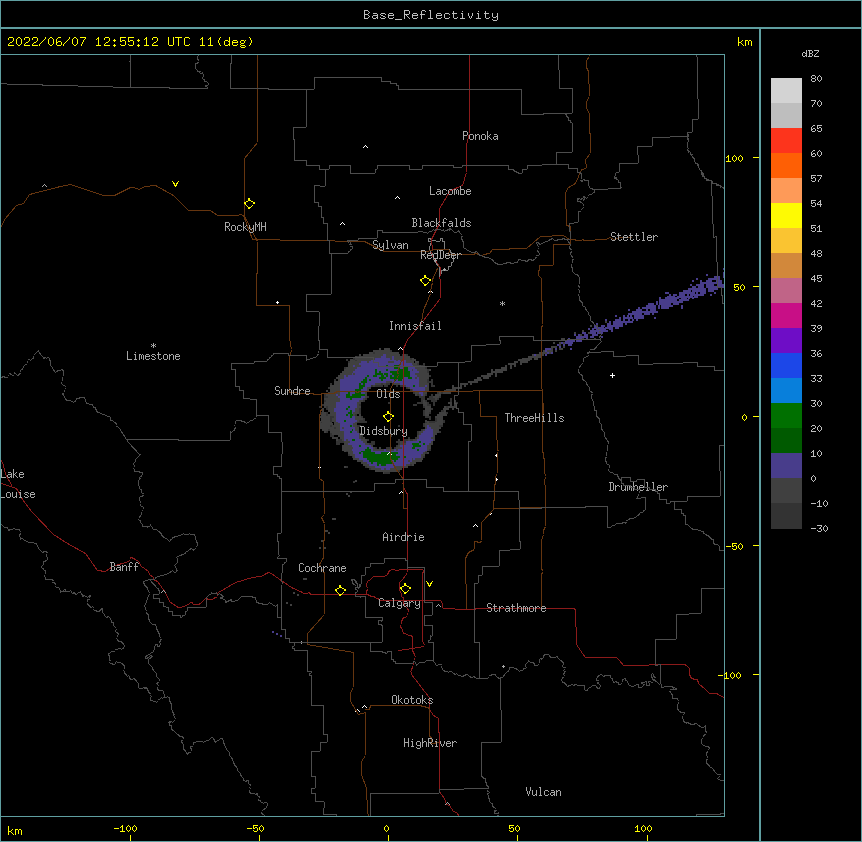Click the HighRiver town label

[430, 743]
